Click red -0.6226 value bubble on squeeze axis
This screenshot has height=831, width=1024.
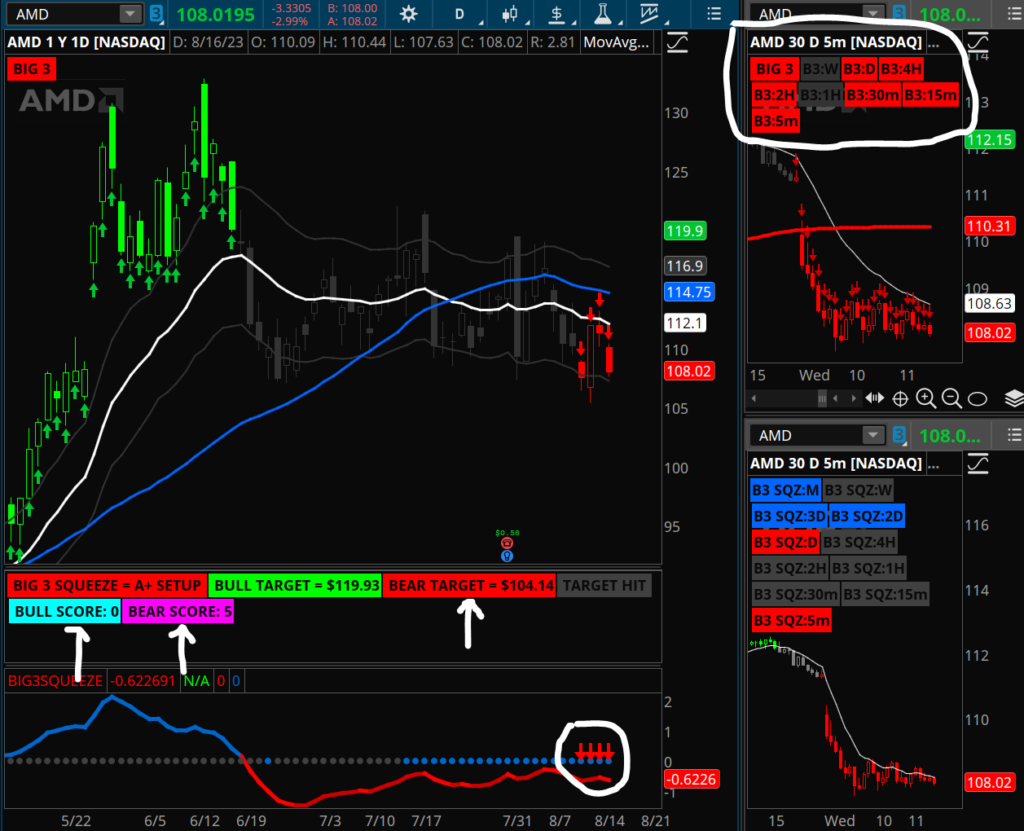691,779
